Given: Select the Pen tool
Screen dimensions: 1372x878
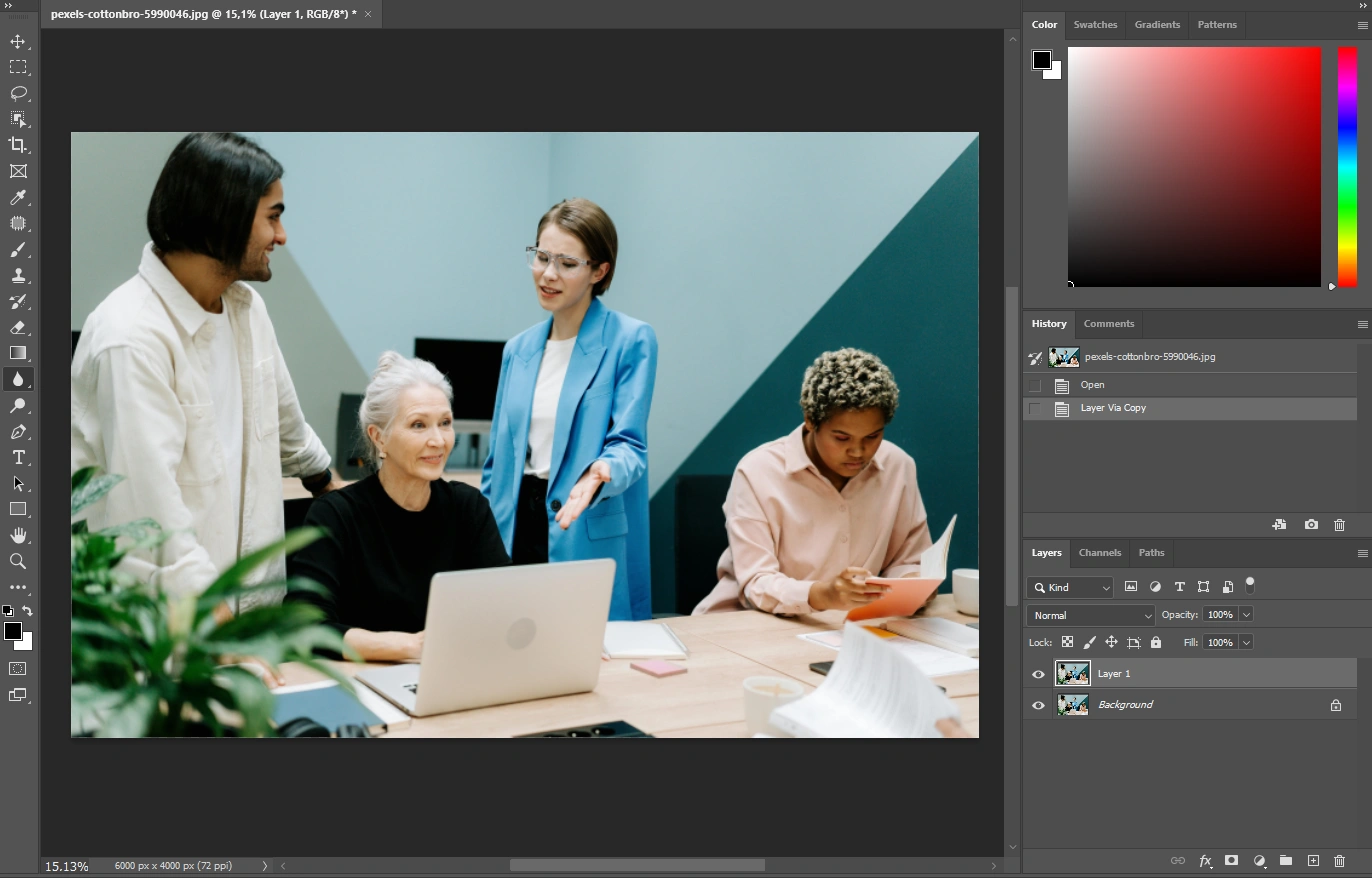Looking at the screenshot, I should [18, 432].
